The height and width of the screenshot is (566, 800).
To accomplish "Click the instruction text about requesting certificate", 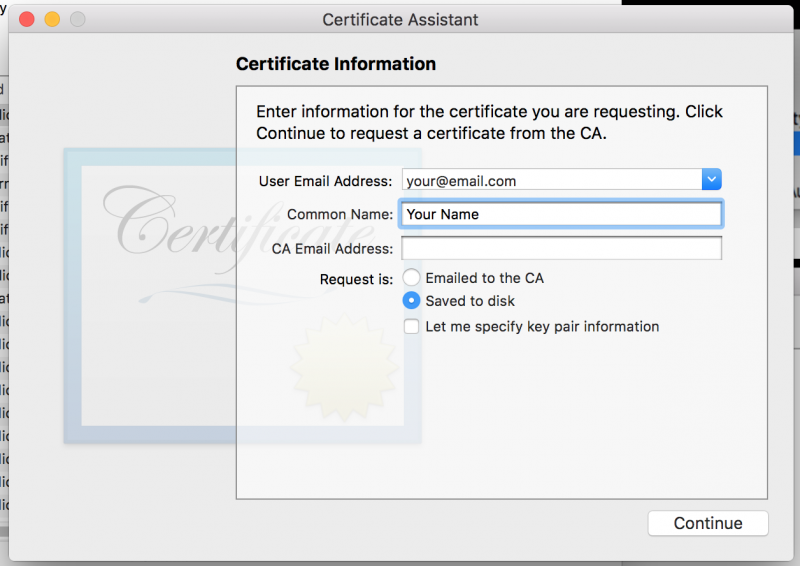I will coord(489,122).
